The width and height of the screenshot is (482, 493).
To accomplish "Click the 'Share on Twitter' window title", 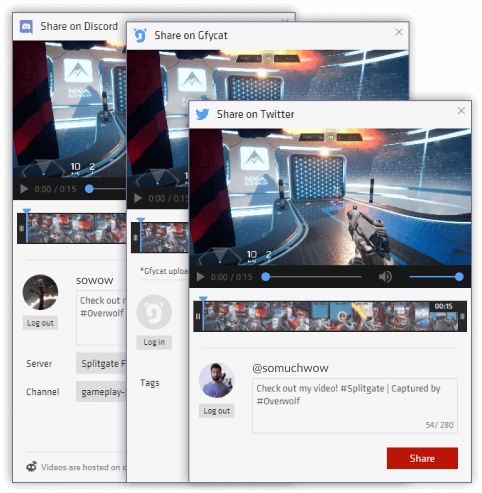I will (x=255, y=114).
